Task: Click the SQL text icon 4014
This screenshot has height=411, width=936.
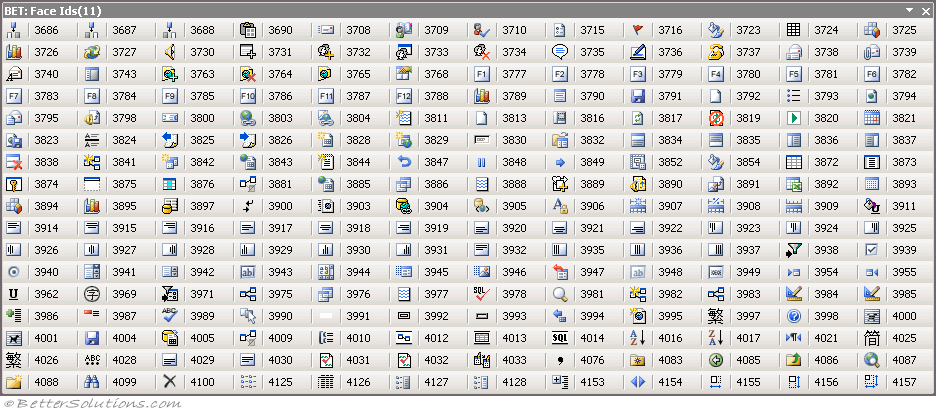Action: pyautogui.click(x=560, y=338)
